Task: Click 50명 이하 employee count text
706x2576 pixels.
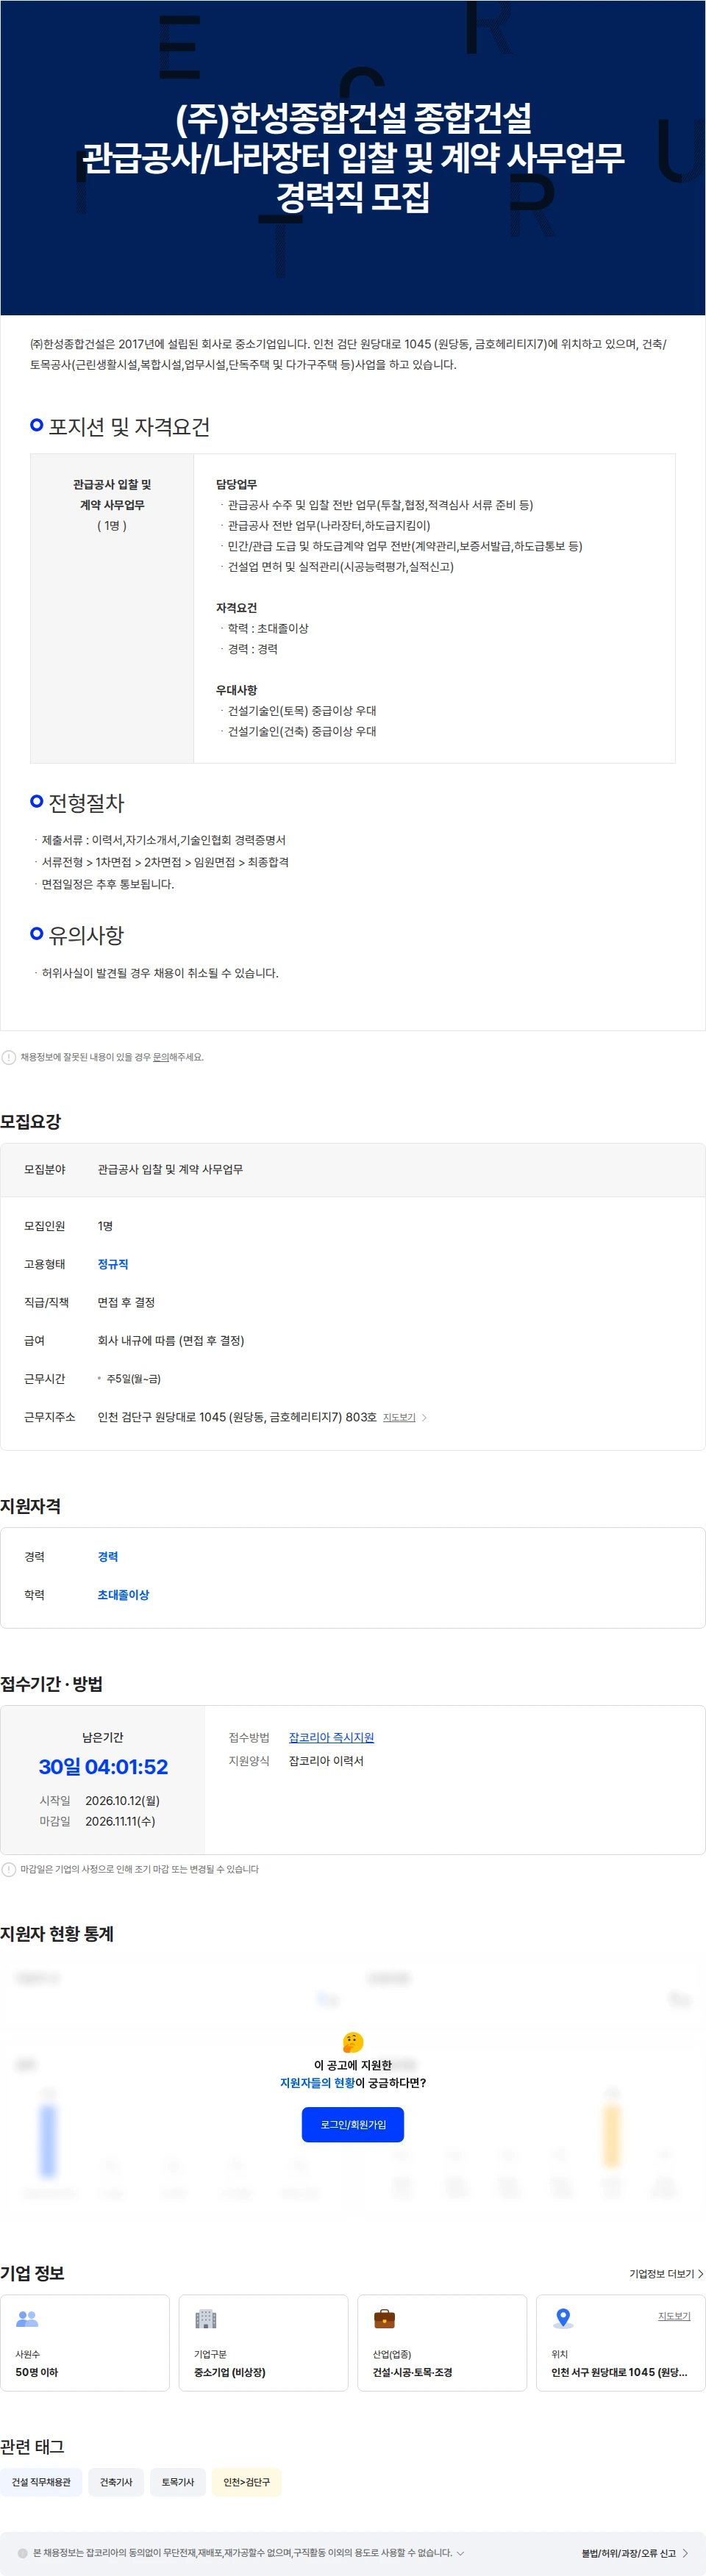Action: [x=37, y=2372]
